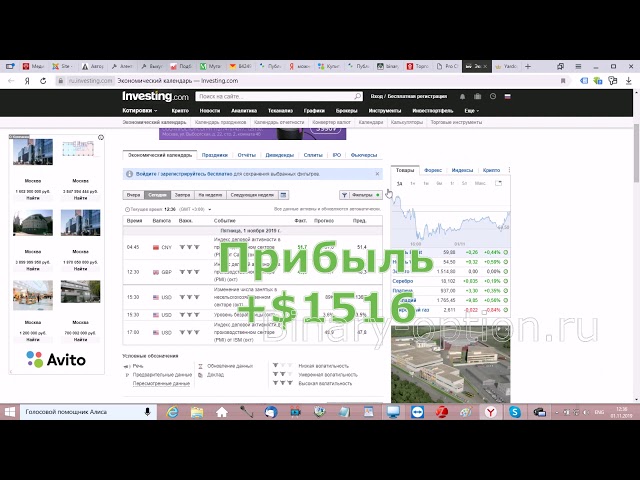Select the Завтра day filter

pos(182,195)
